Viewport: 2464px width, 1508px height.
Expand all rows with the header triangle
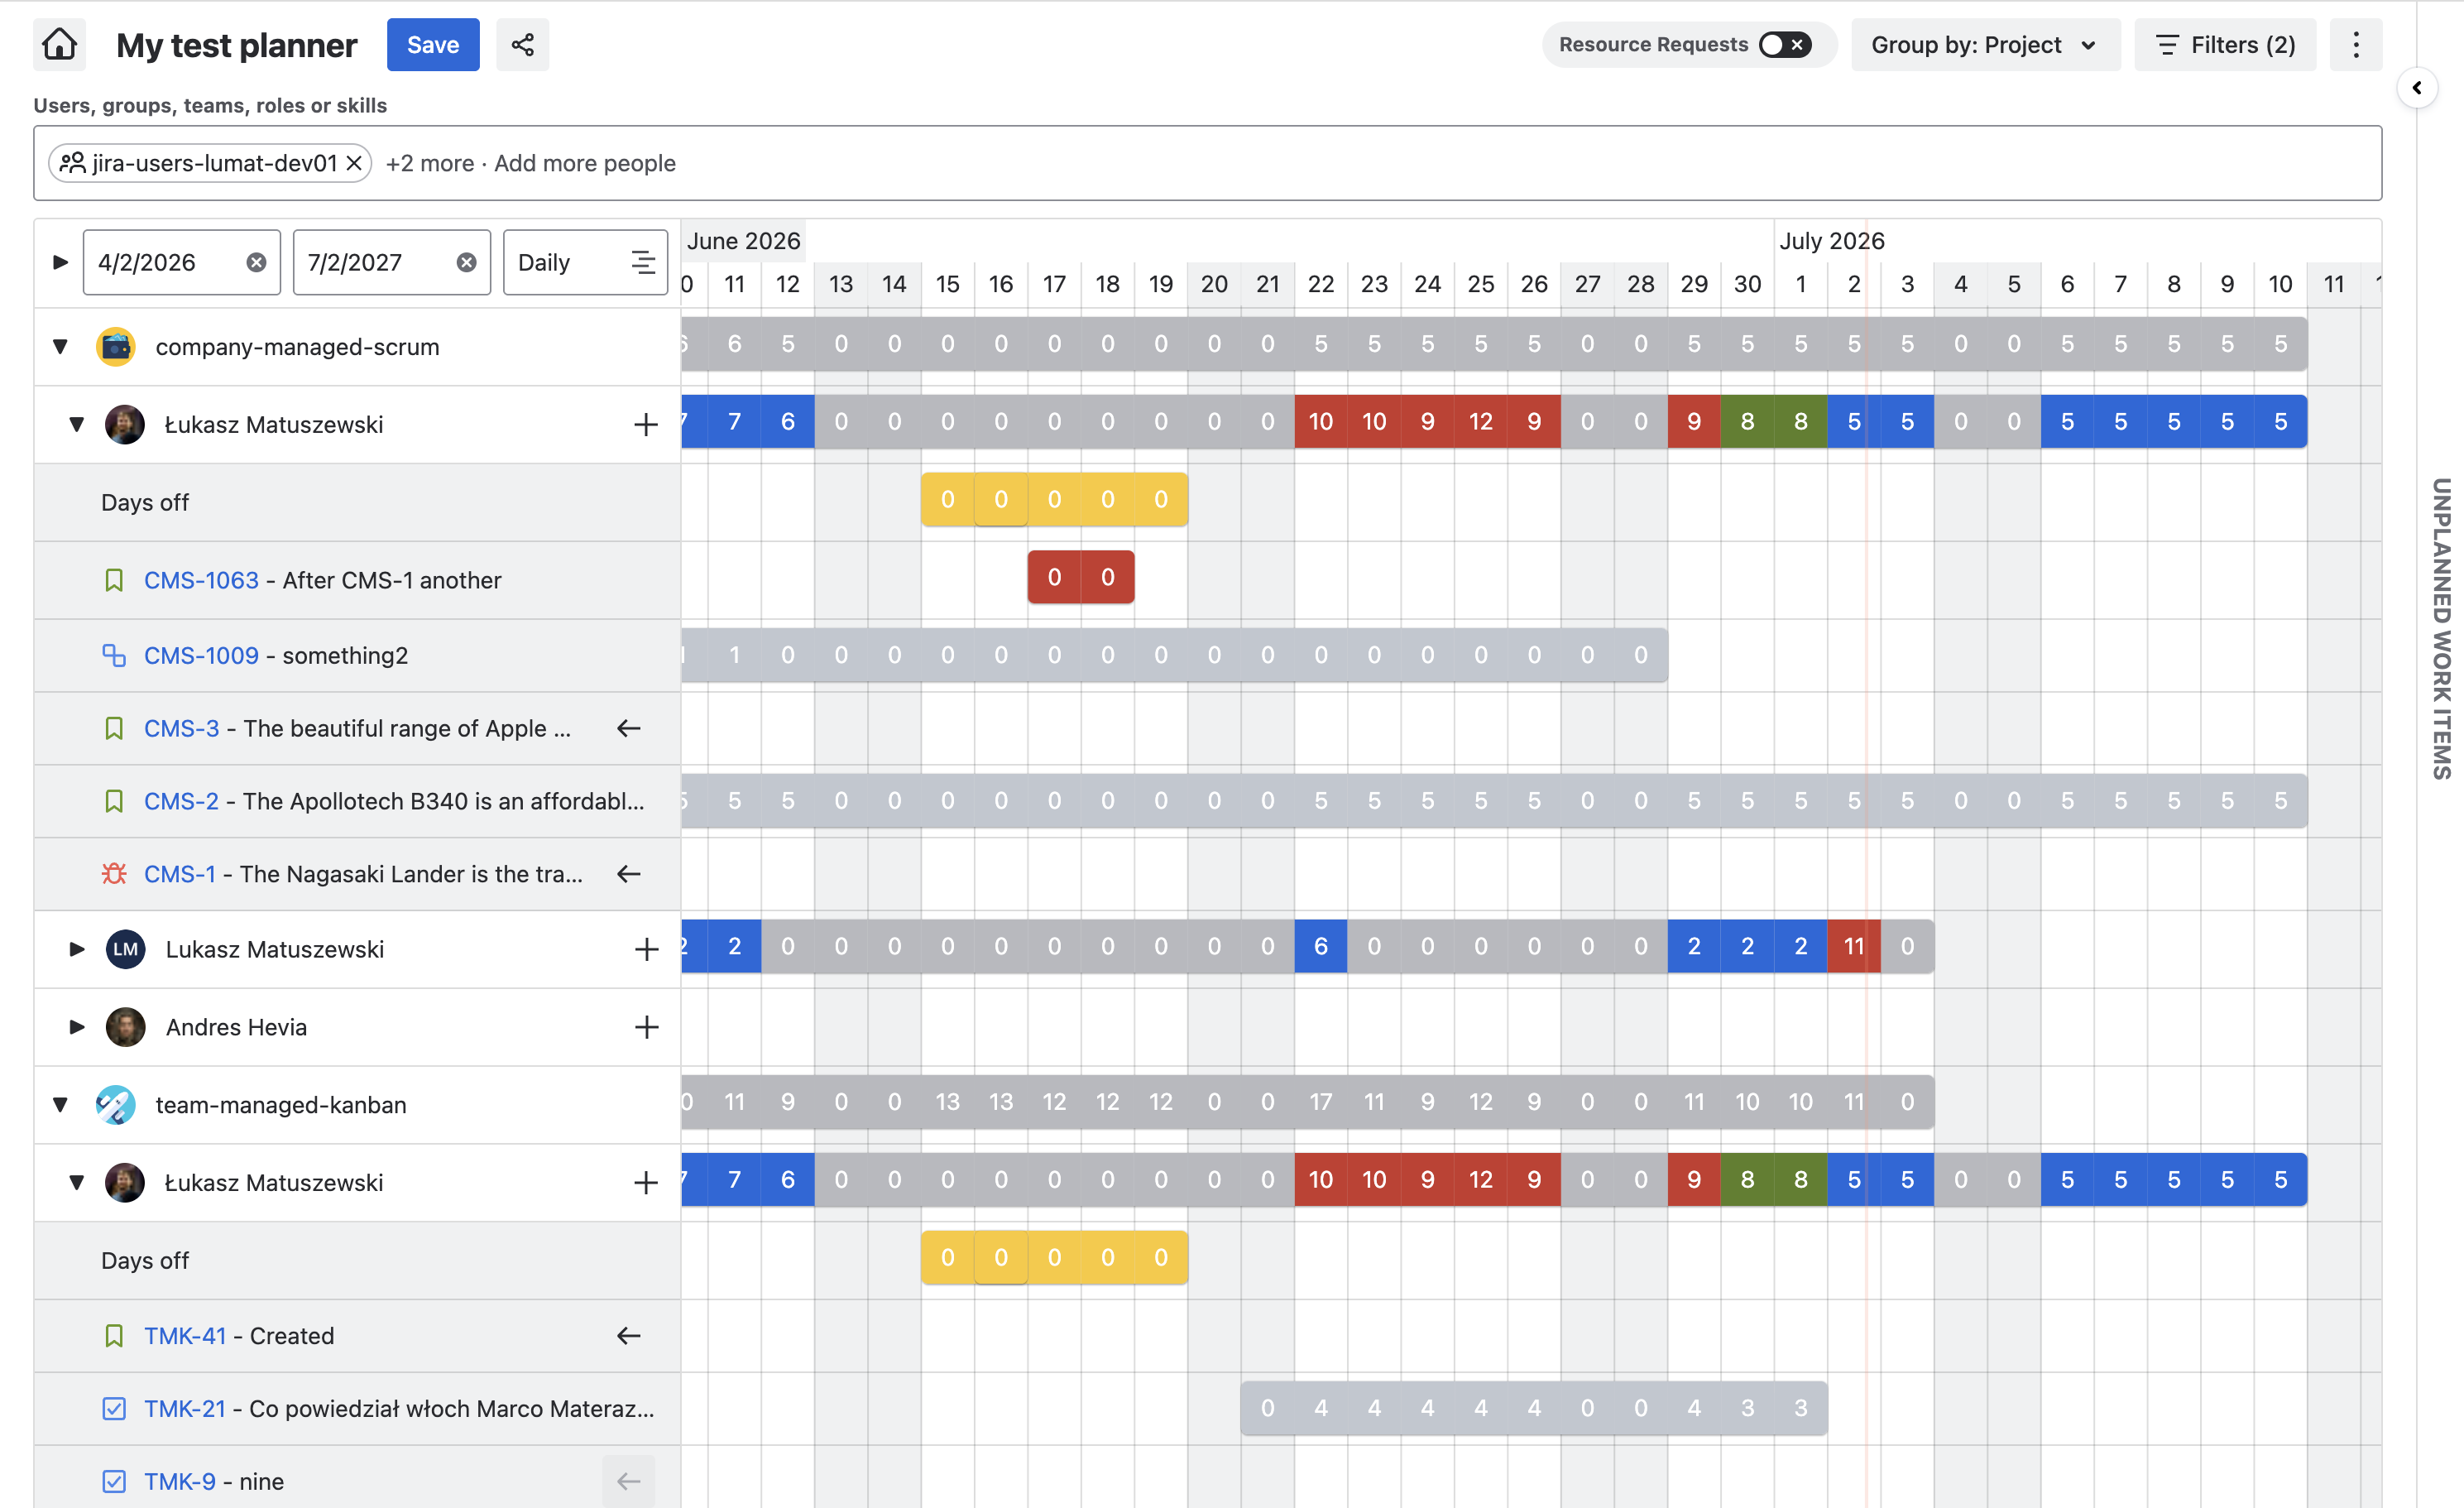tap(60, 262)
